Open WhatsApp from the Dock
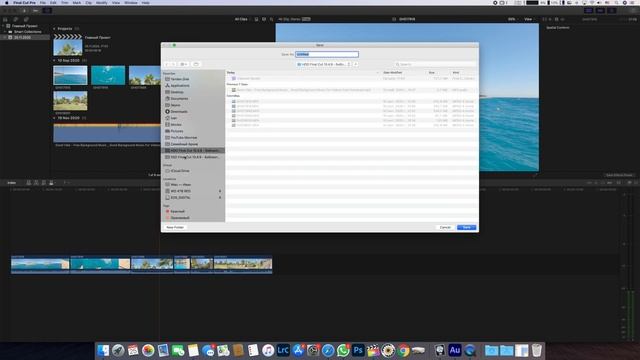This screenshot has height=360, width=640. 343,350
